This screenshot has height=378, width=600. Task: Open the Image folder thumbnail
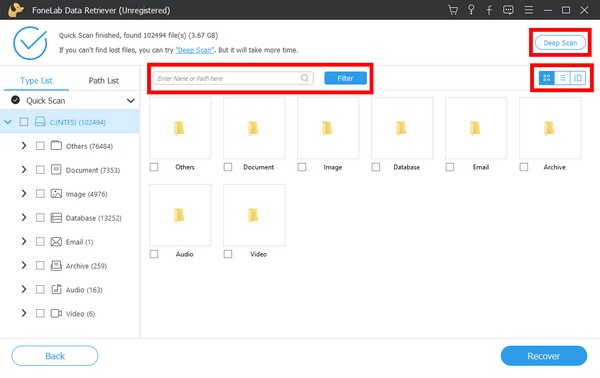[x=328, y=128]
